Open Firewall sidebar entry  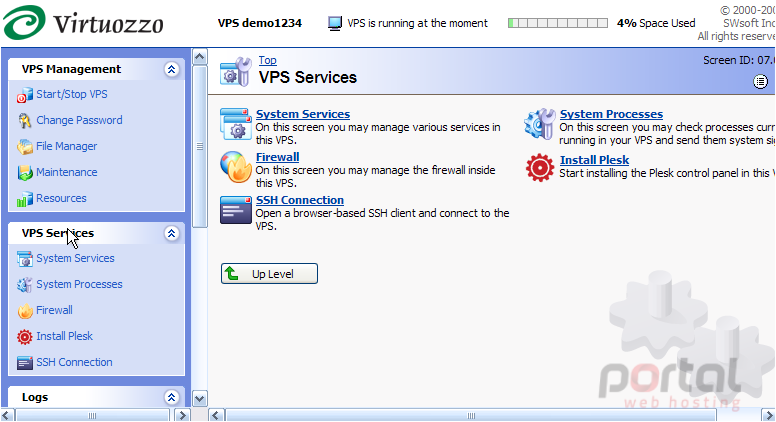coord(54,310)
